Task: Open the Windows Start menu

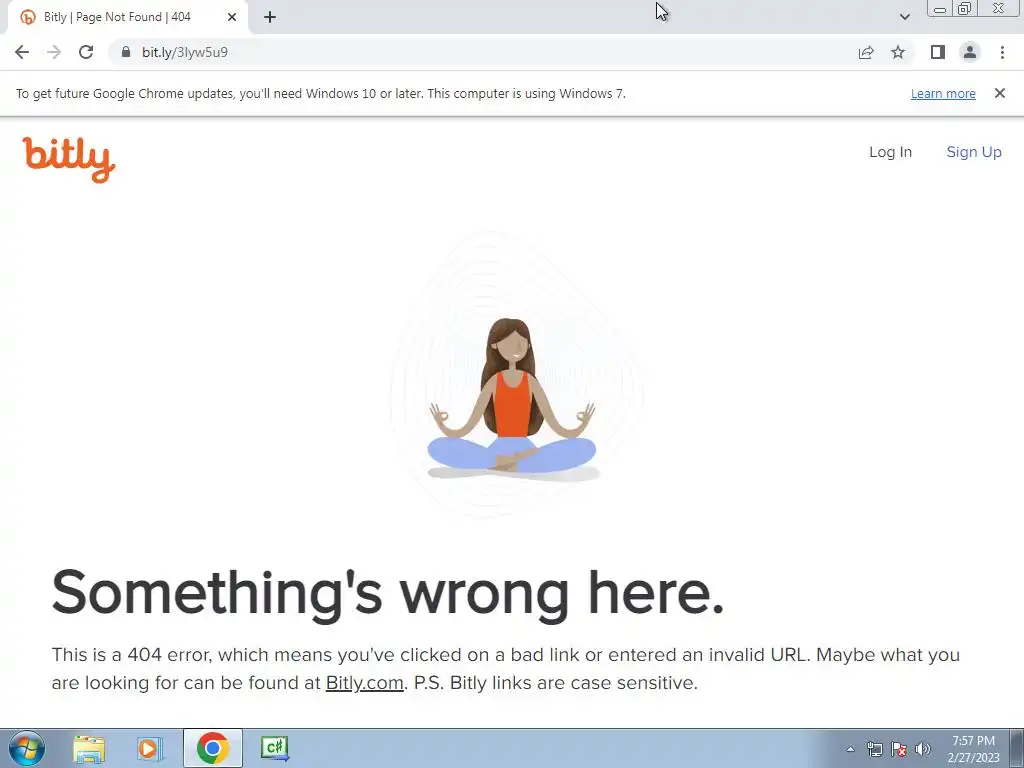Action: click(x=27, y=748)
